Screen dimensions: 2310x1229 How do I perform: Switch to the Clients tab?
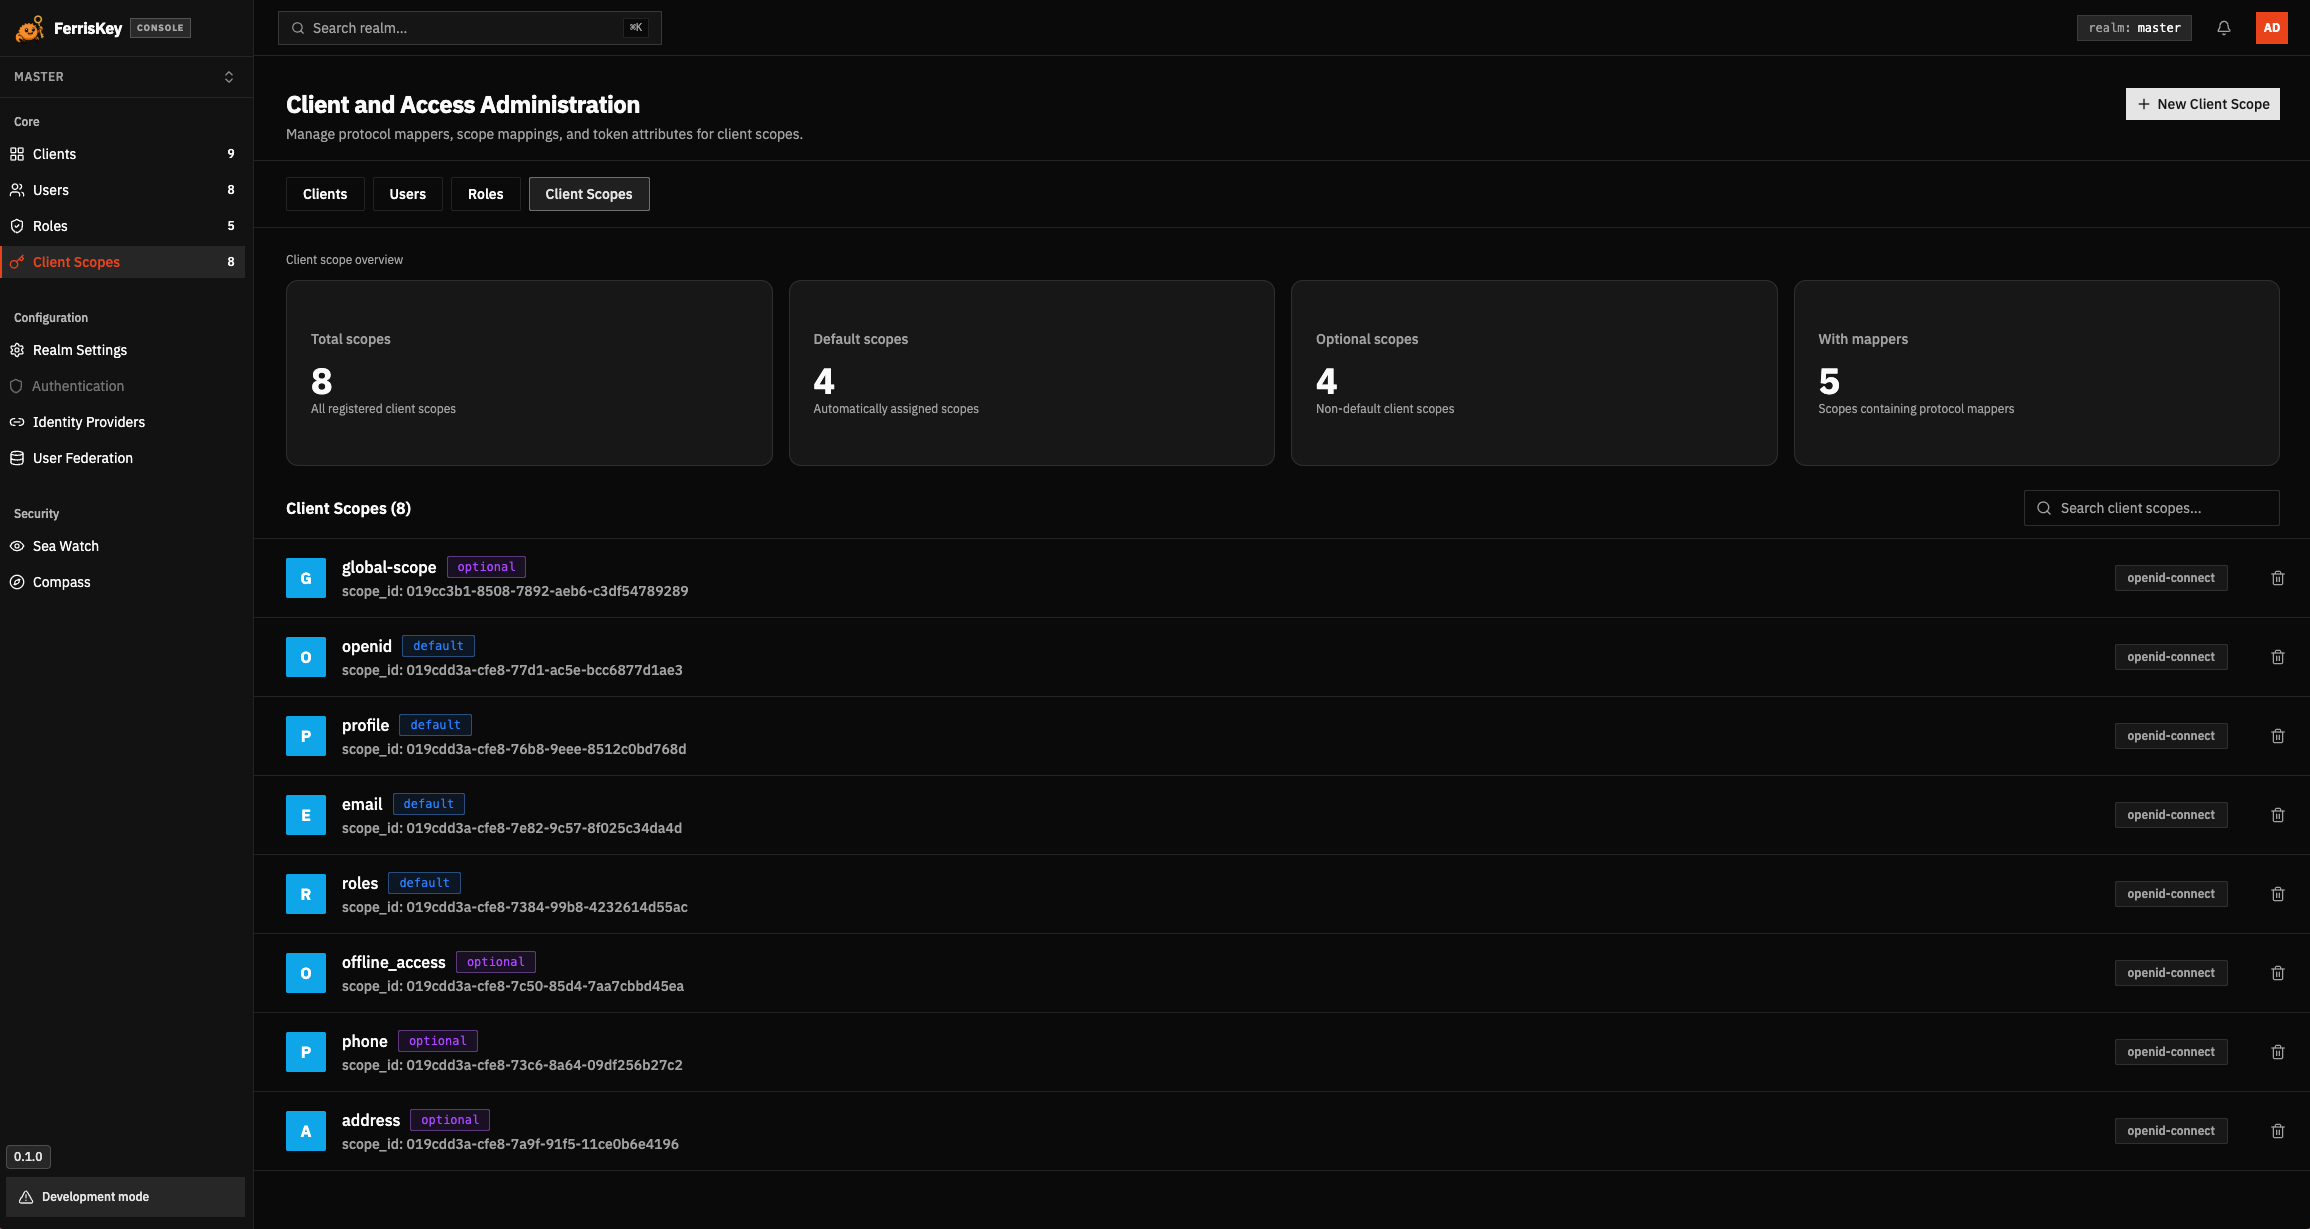pyautogui.click(x=325, y=194)
